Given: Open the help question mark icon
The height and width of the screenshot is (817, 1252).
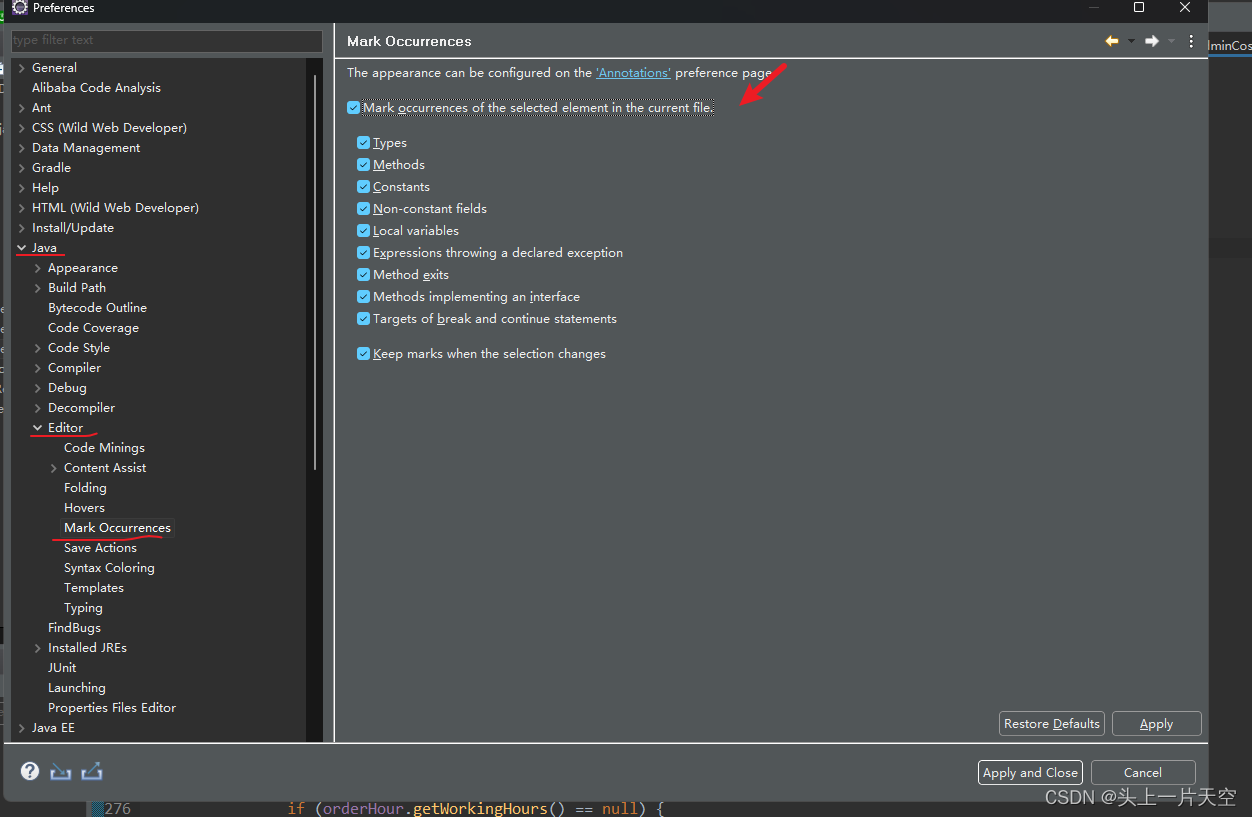Looking at the screenshot, I should pyautogui.click(x=30, y=771).
